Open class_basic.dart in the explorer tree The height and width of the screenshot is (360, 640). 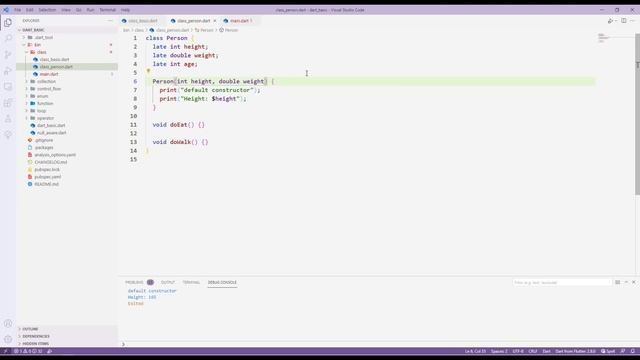54,60
